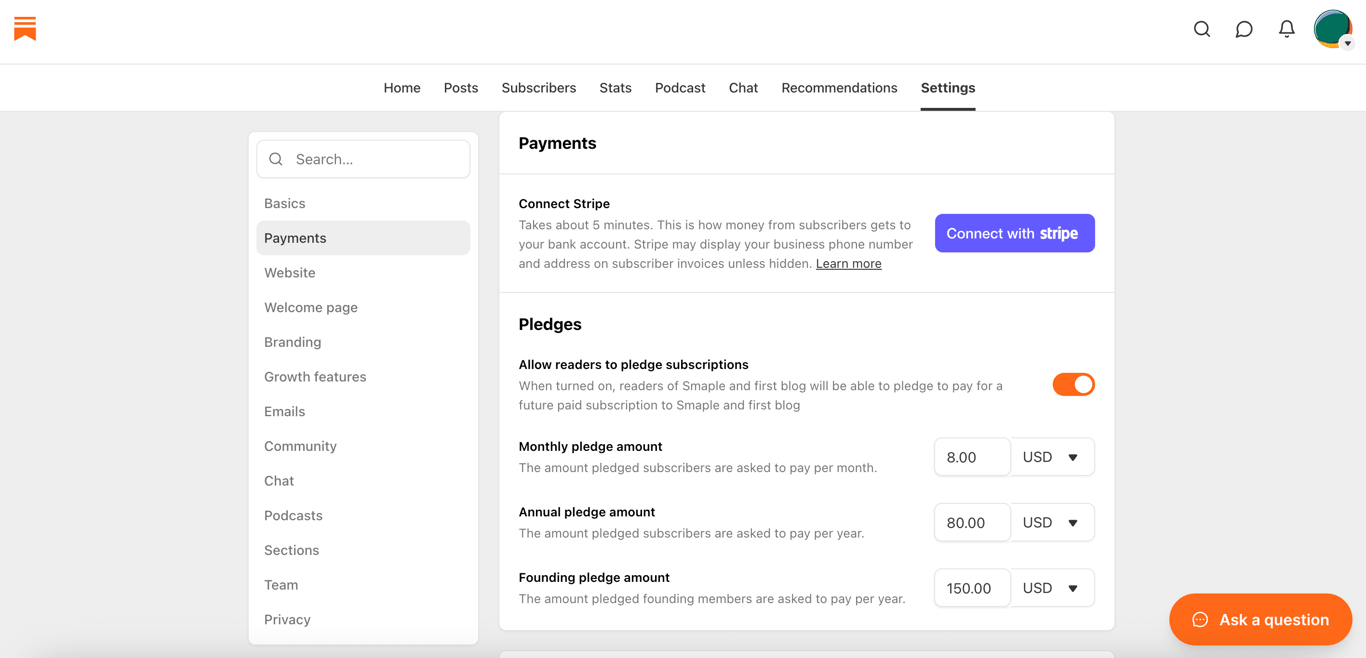Viewport: 1366px width, 658px height.
Task: Open the Monthly pledge currency dropdown
Action: (x=1052, y=457)
